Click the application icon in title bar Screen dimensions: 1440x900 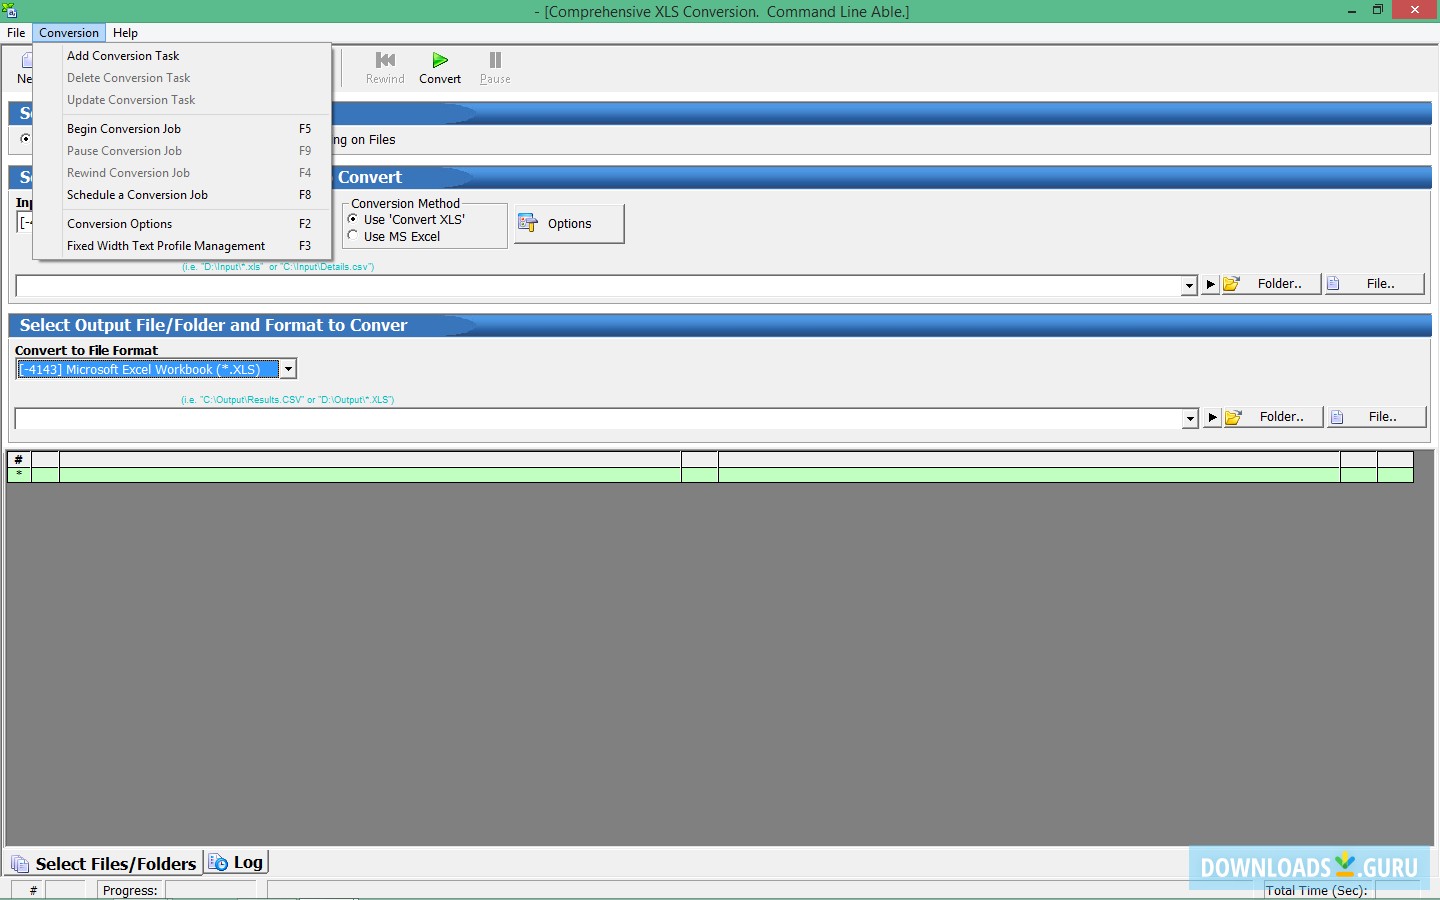[10, 11]
